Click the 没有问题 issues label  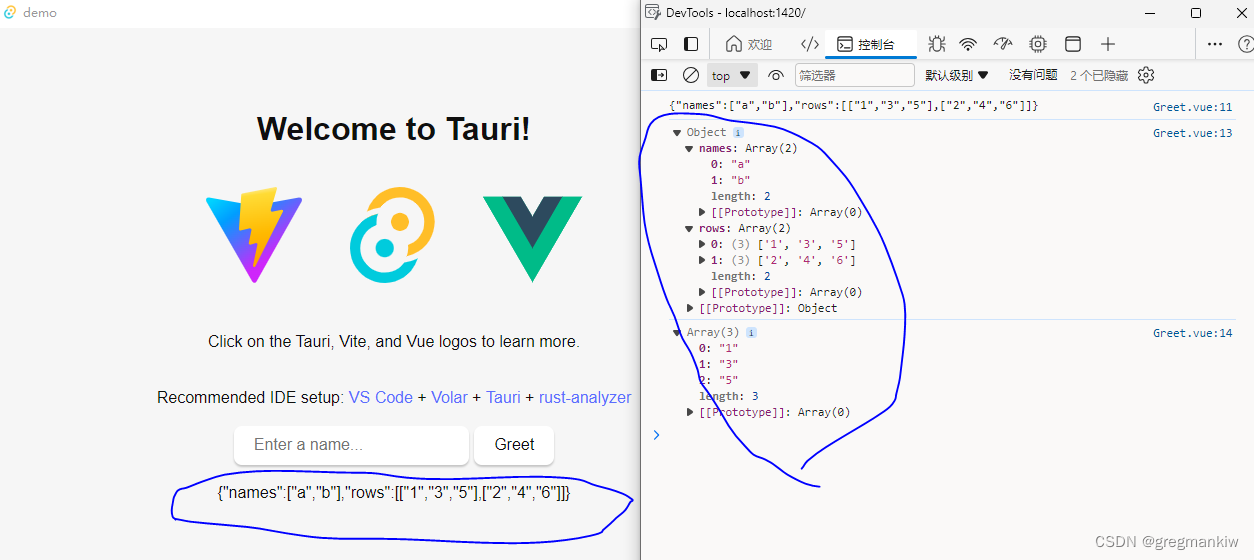[x=1033, y=75]
